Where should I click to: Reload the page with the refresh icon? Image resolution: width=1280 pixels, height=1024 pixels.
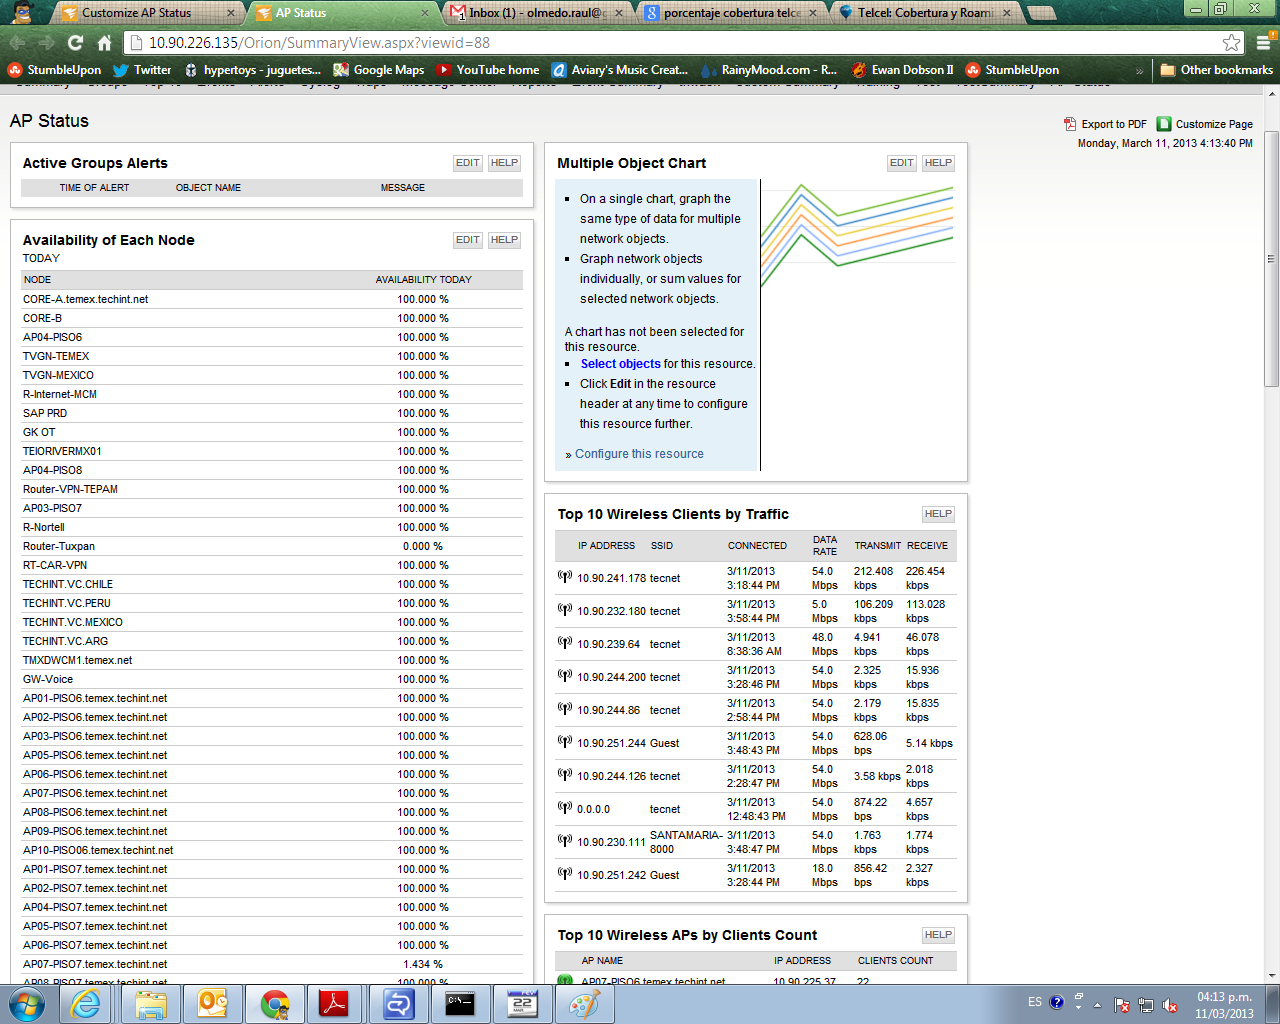tap(75, 43)
